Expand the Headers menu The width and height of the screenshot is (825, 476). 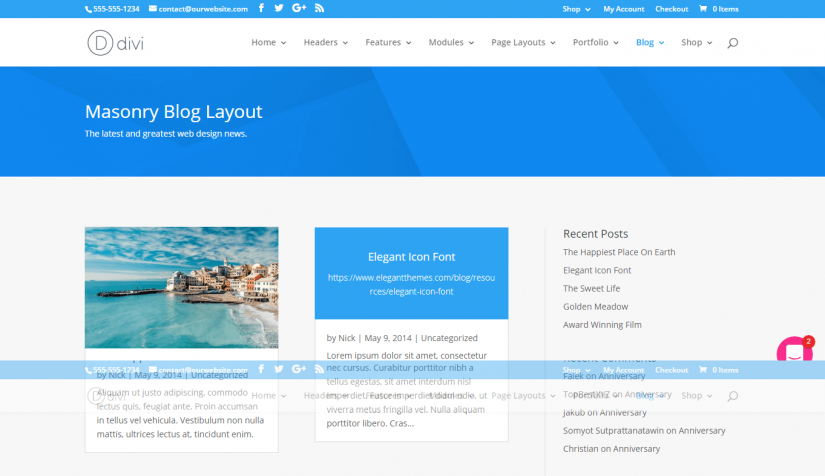[x=326, y=42]
